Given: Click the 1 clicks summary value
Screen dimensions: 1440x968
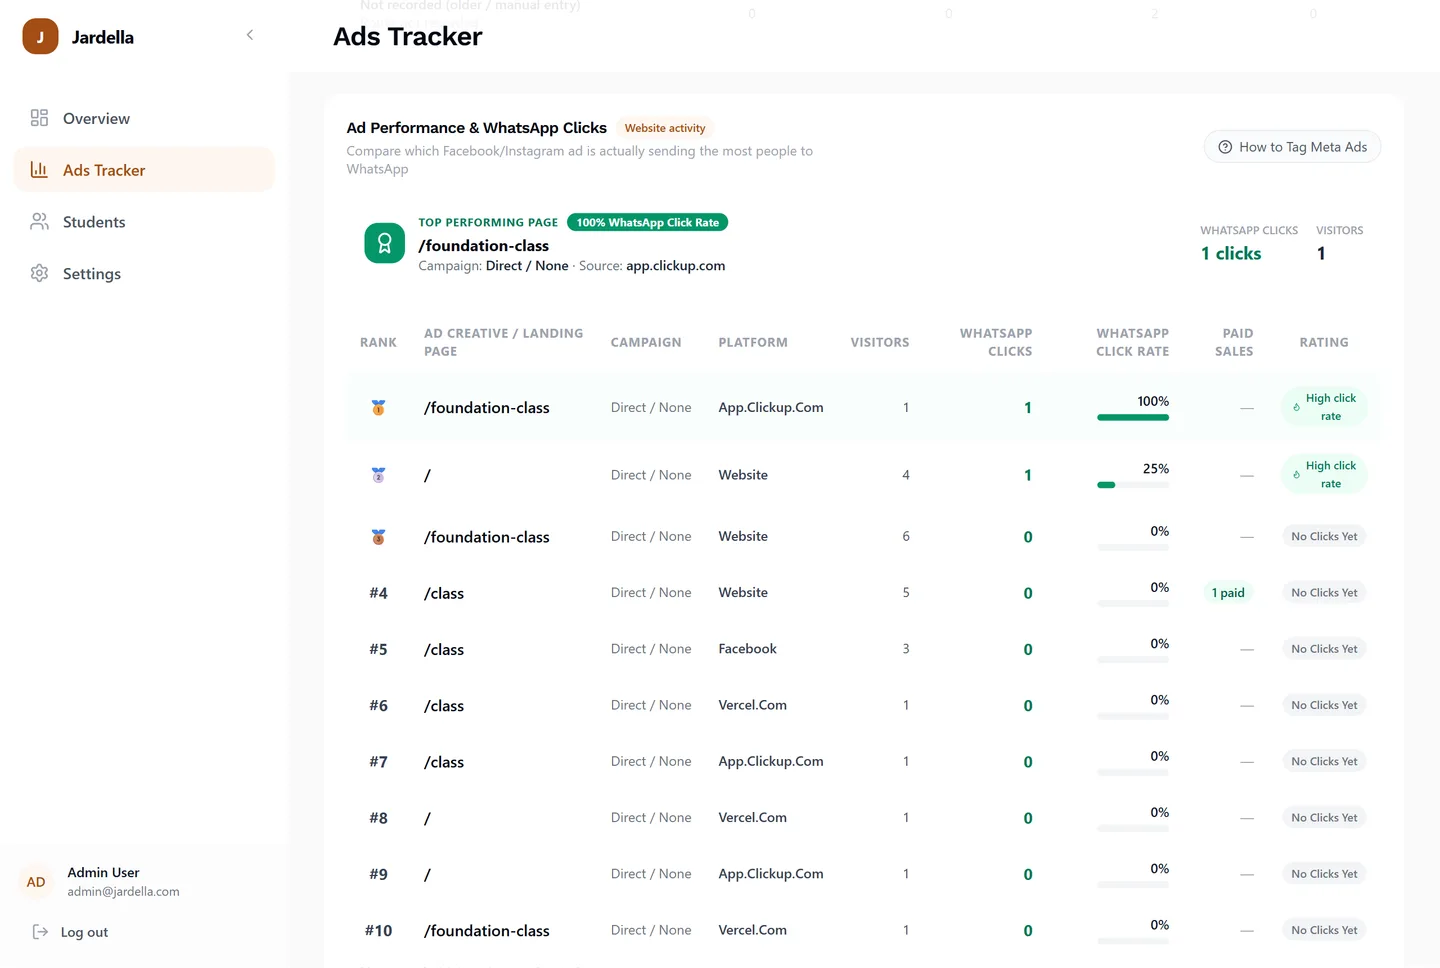Looking at the screenshot, I should point(1231,254).
